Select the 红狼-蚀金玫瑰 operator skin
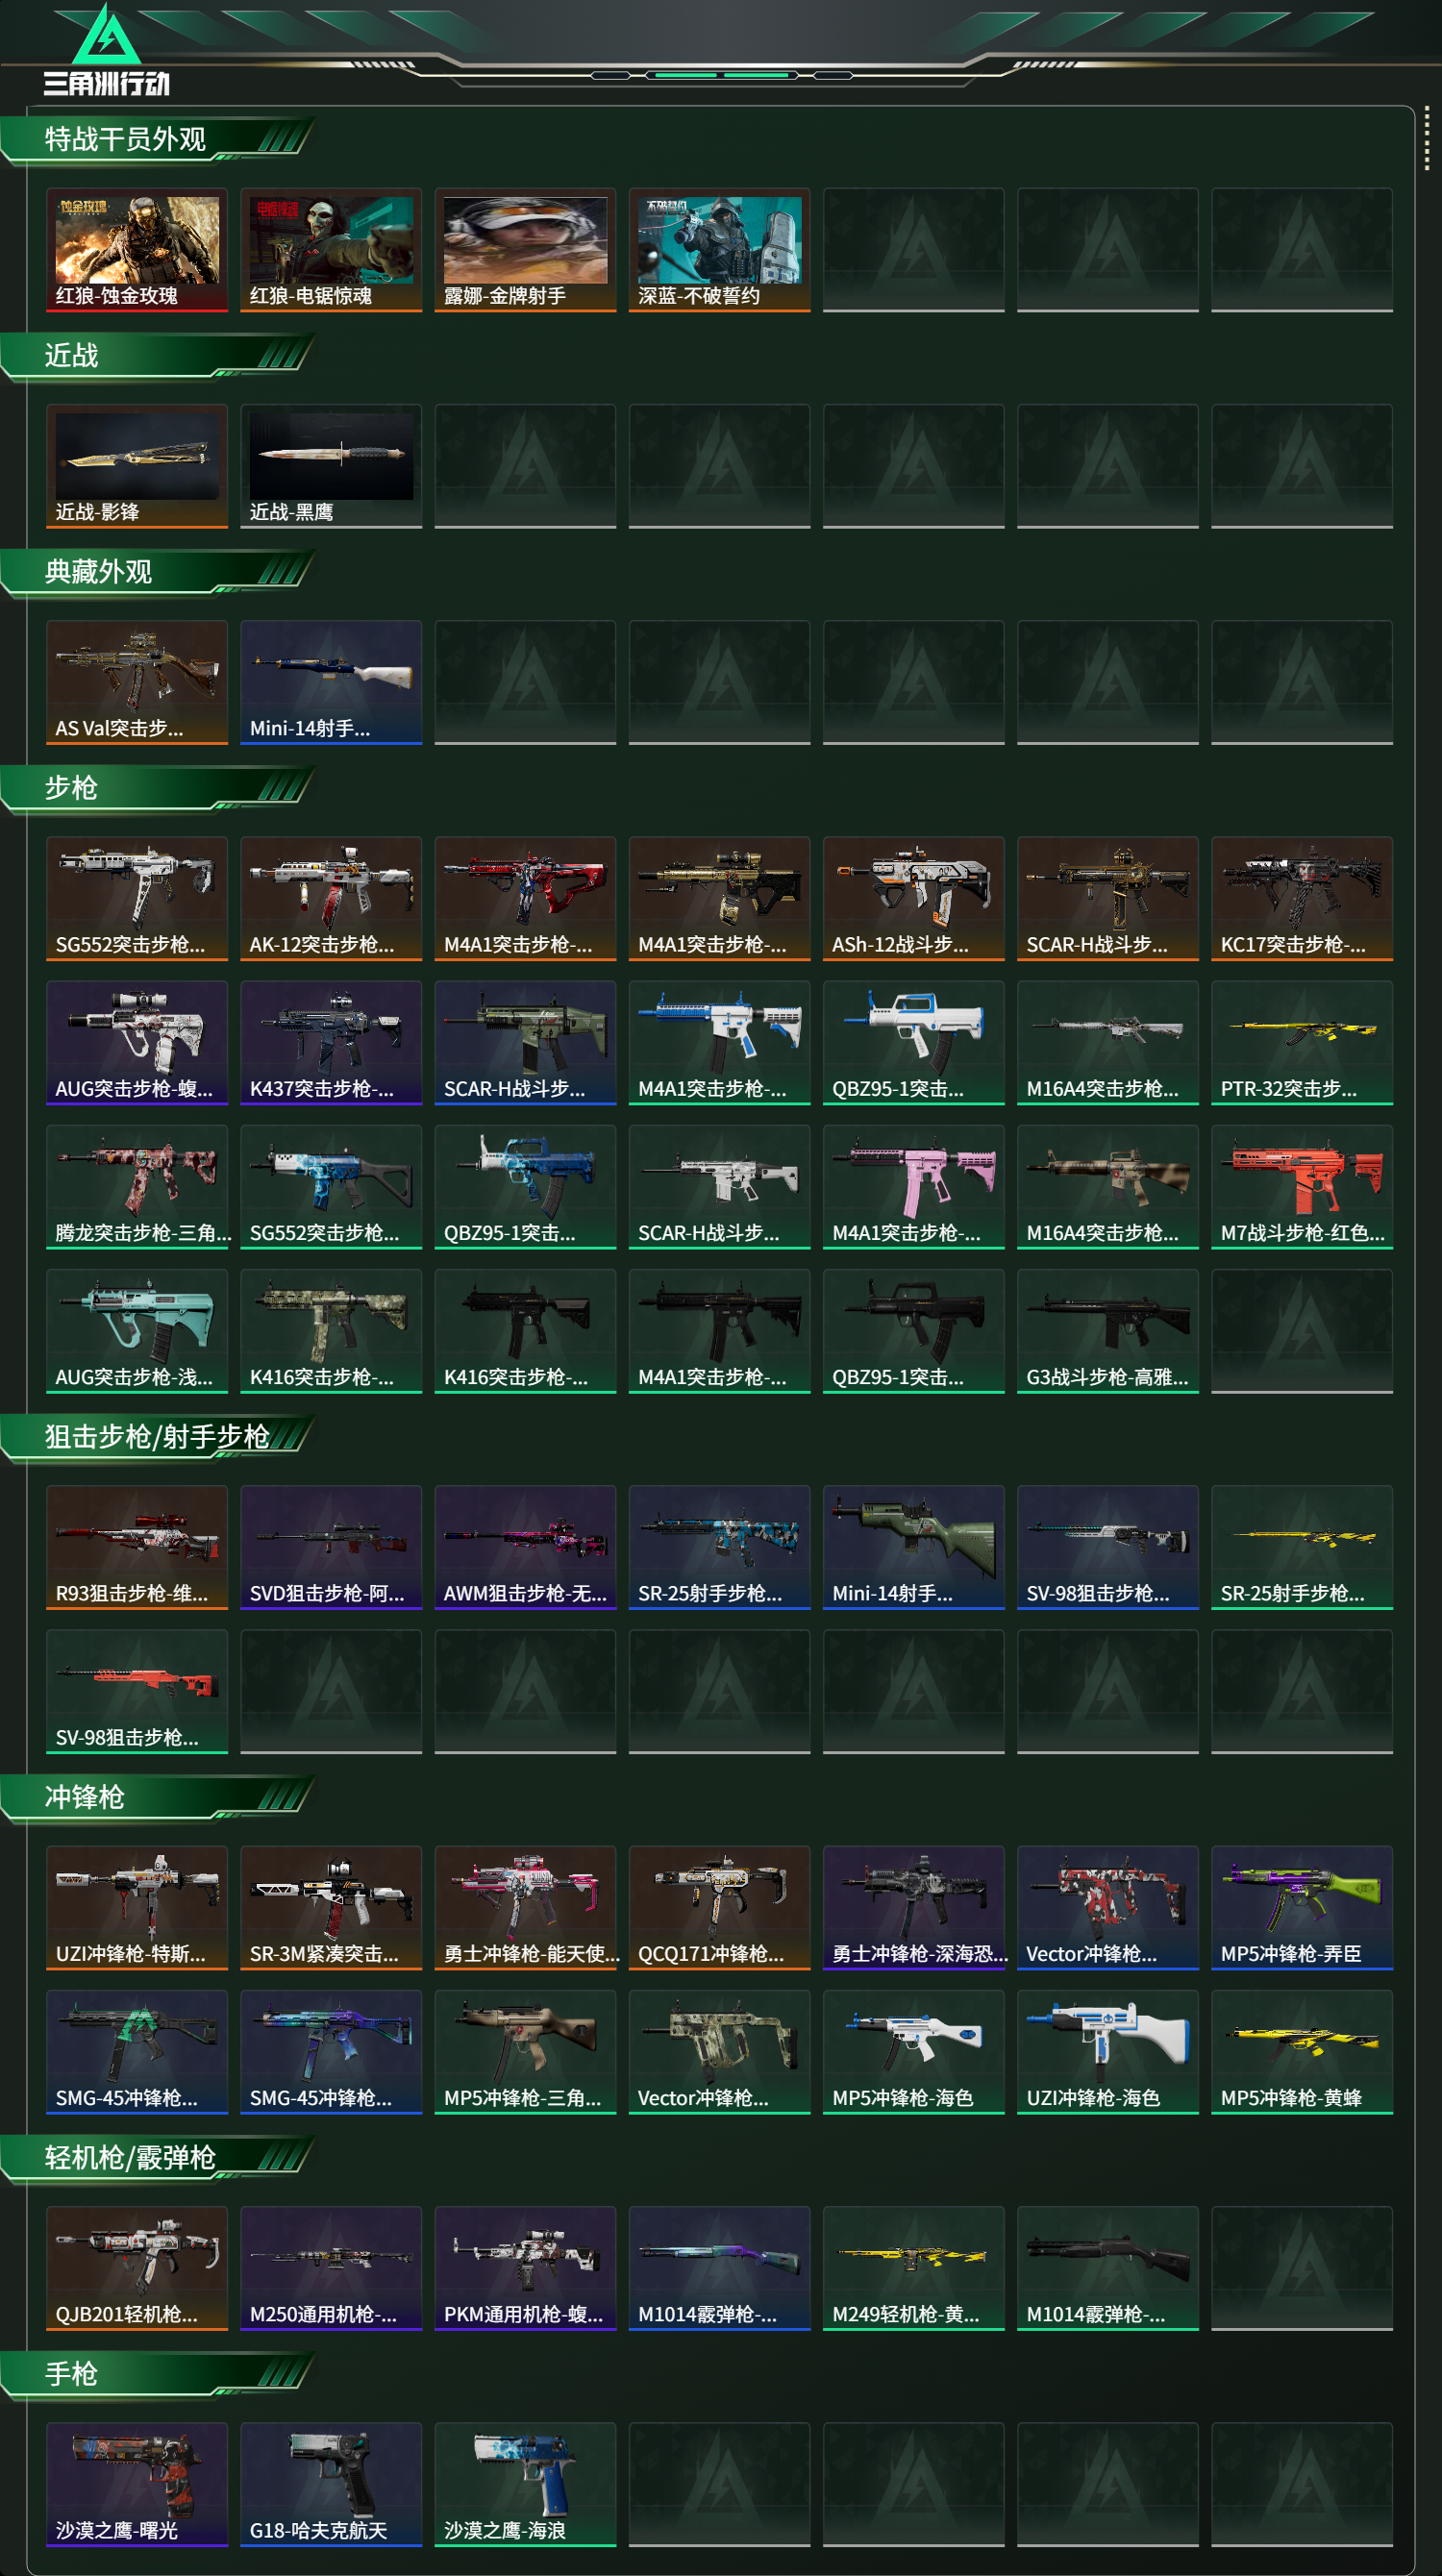This screenshot has width=1442, height=2576. 137,250
